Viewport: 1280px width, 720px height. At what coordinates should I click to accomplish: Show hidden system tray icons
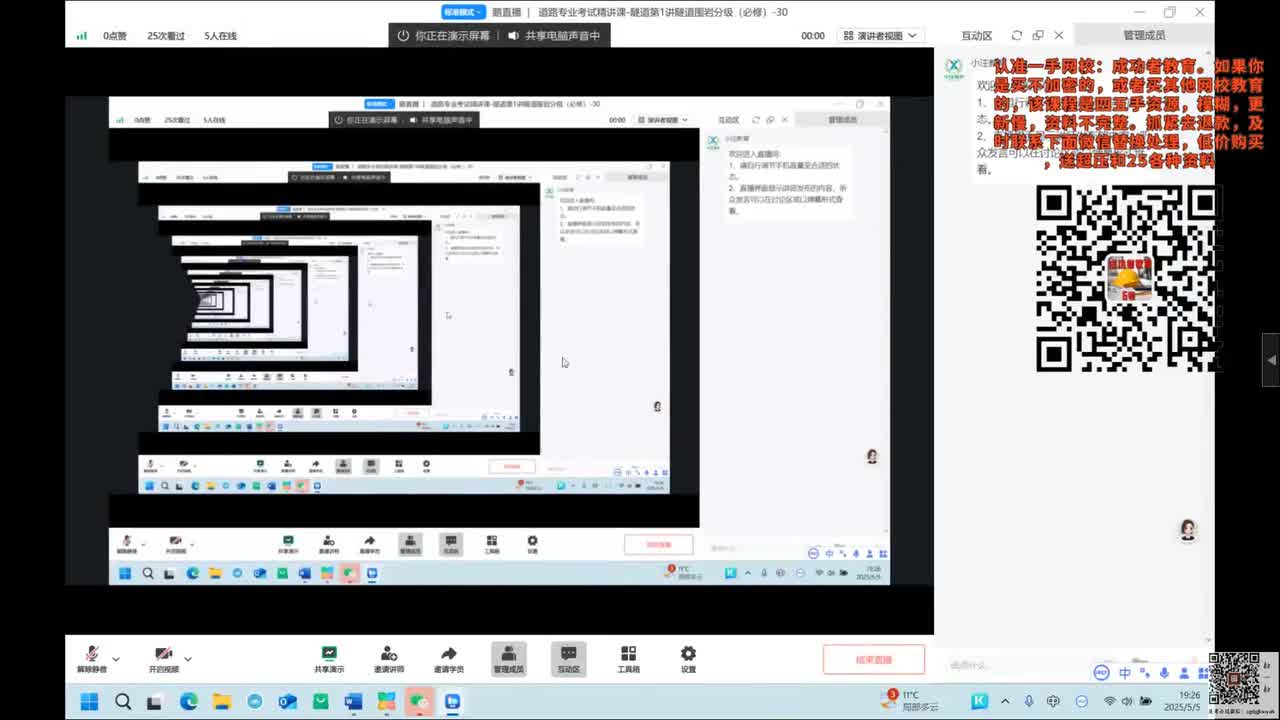(x=1005, y=701)
